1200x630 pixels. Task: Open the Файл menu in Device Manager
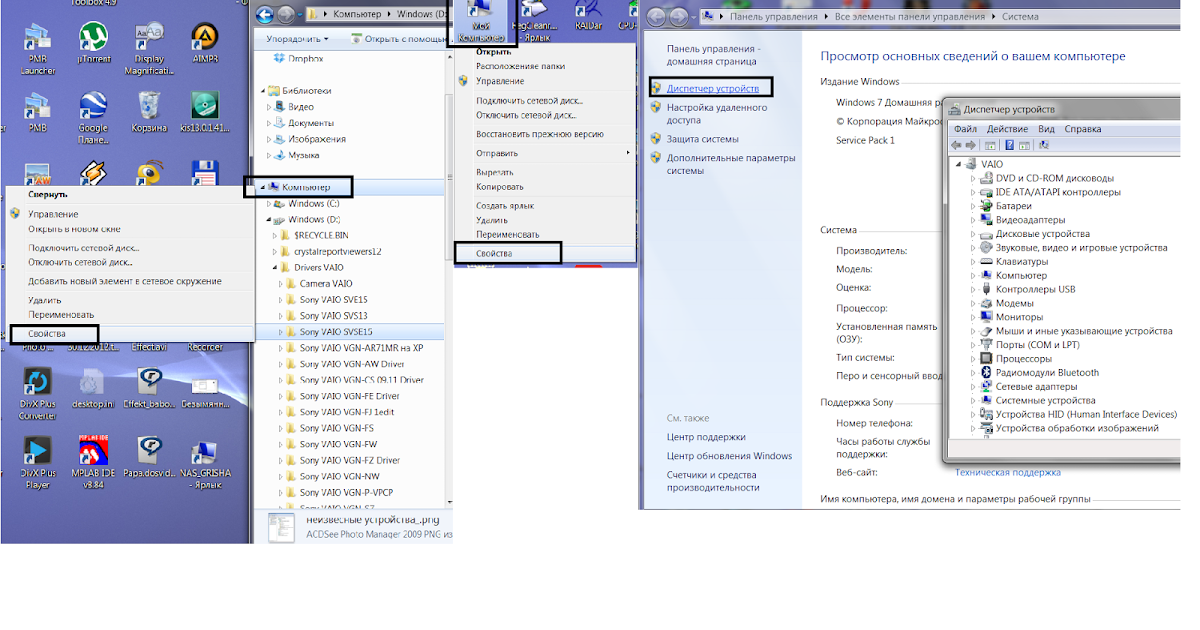(965, 129)
